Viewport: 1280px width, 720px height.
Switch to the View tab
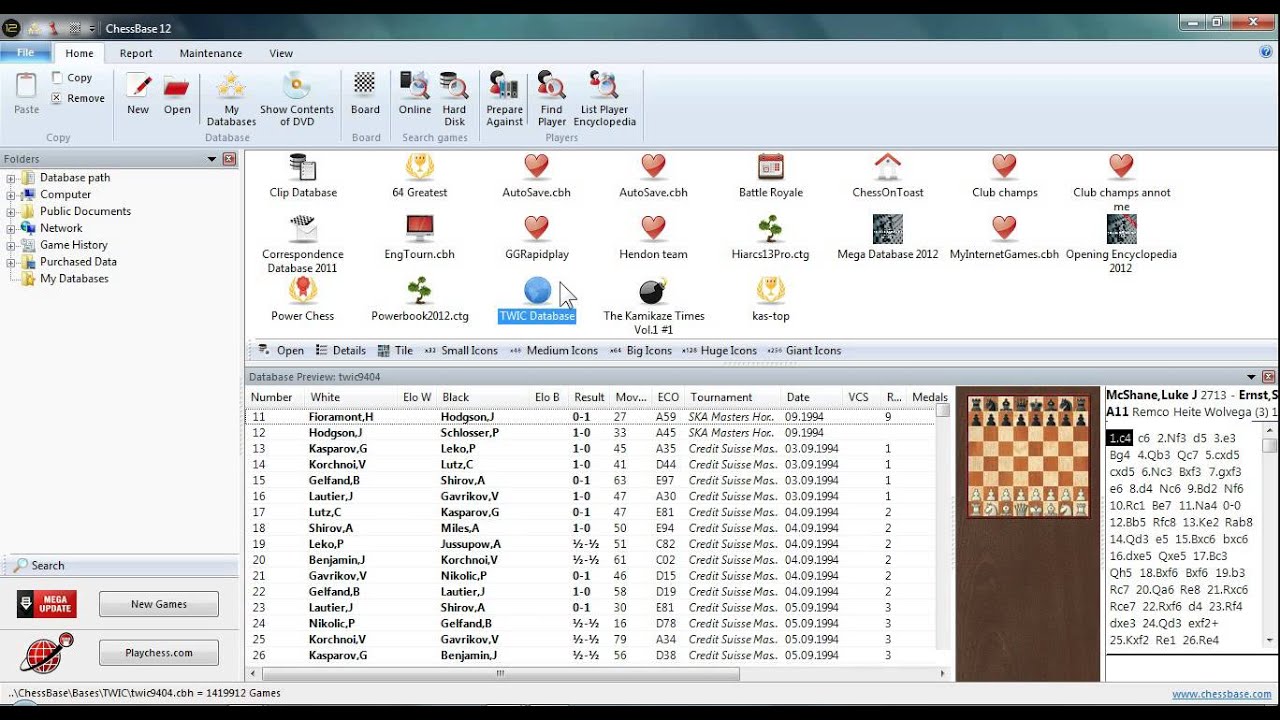[x=281, y=54]
